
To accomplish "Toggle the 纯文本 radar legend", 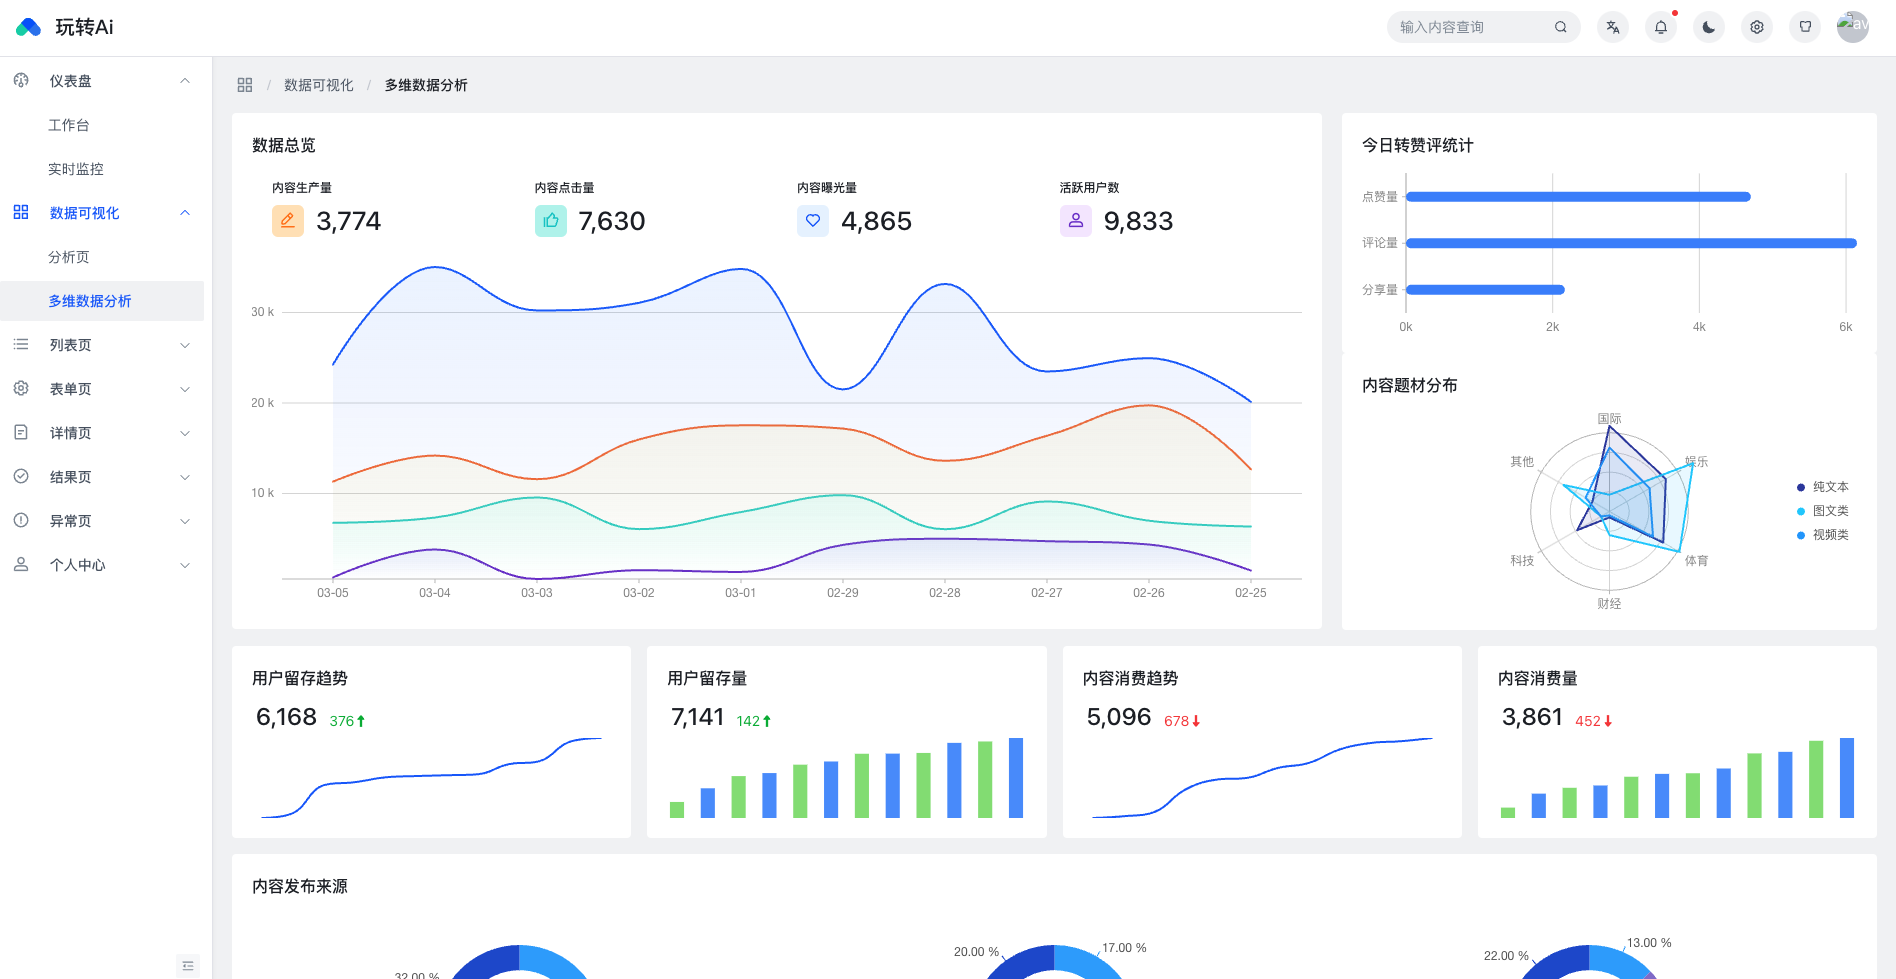I will (1823, 487).
